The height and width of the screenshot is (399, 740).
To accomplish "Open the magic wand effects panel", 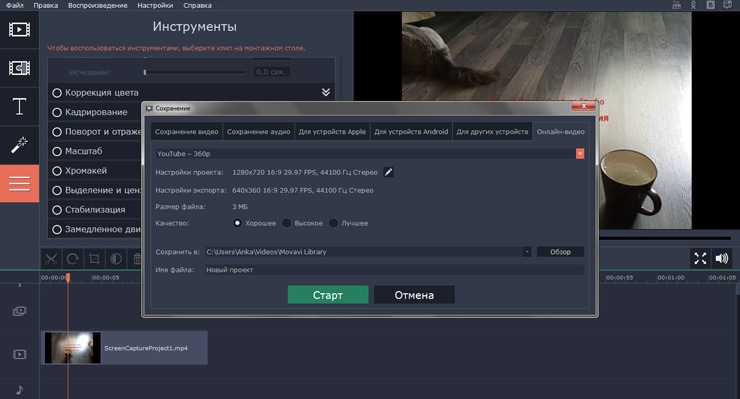I will [x=19, y=145].
